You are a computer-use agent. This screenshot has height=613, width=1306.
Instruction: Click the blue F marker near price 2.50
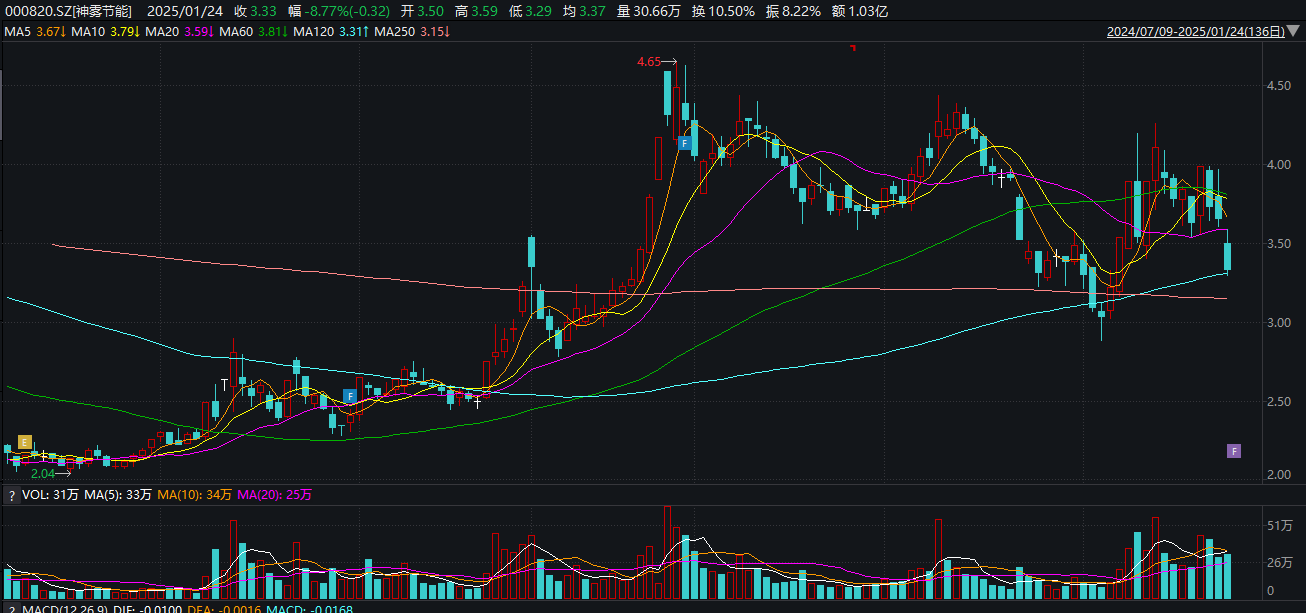[x=350, y=396]
